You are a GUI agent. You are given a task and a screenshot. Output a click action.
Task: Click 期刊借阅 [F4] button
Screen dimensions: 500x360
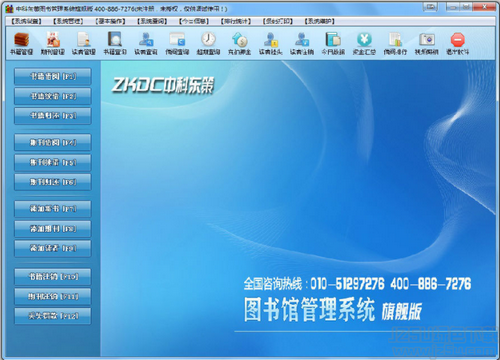pos(53,143)
